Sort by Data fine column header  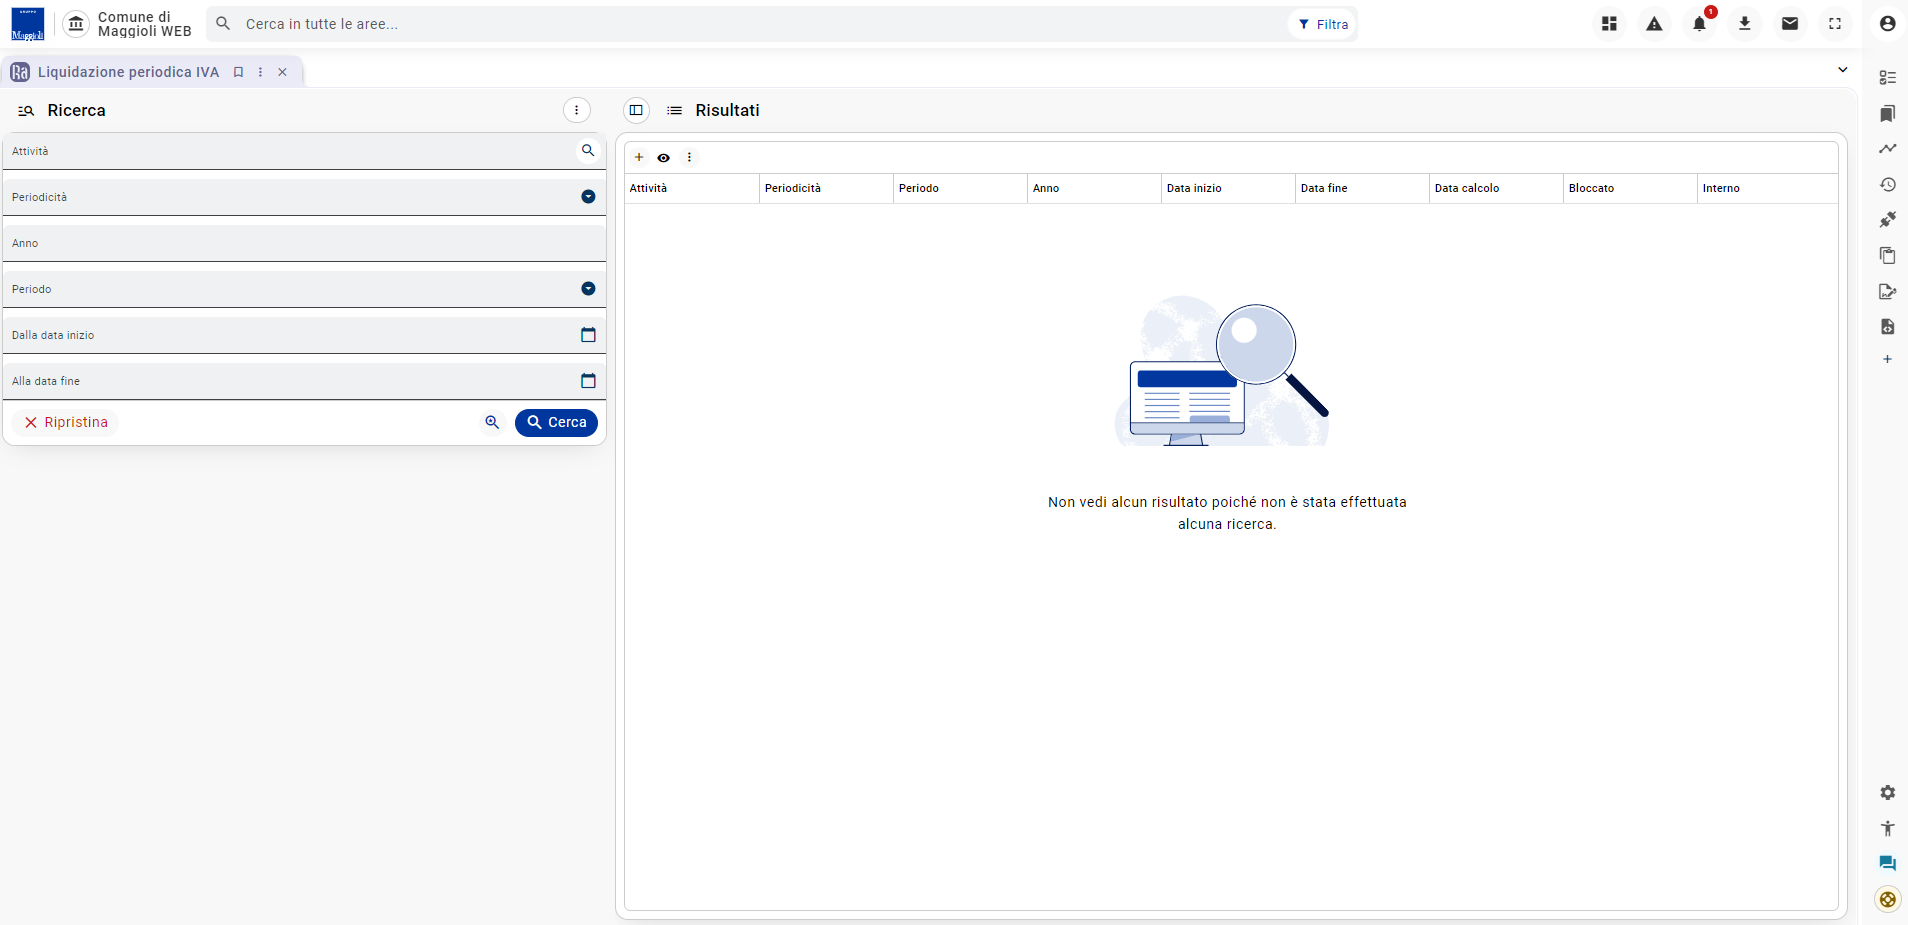[x=1362, y=188]
